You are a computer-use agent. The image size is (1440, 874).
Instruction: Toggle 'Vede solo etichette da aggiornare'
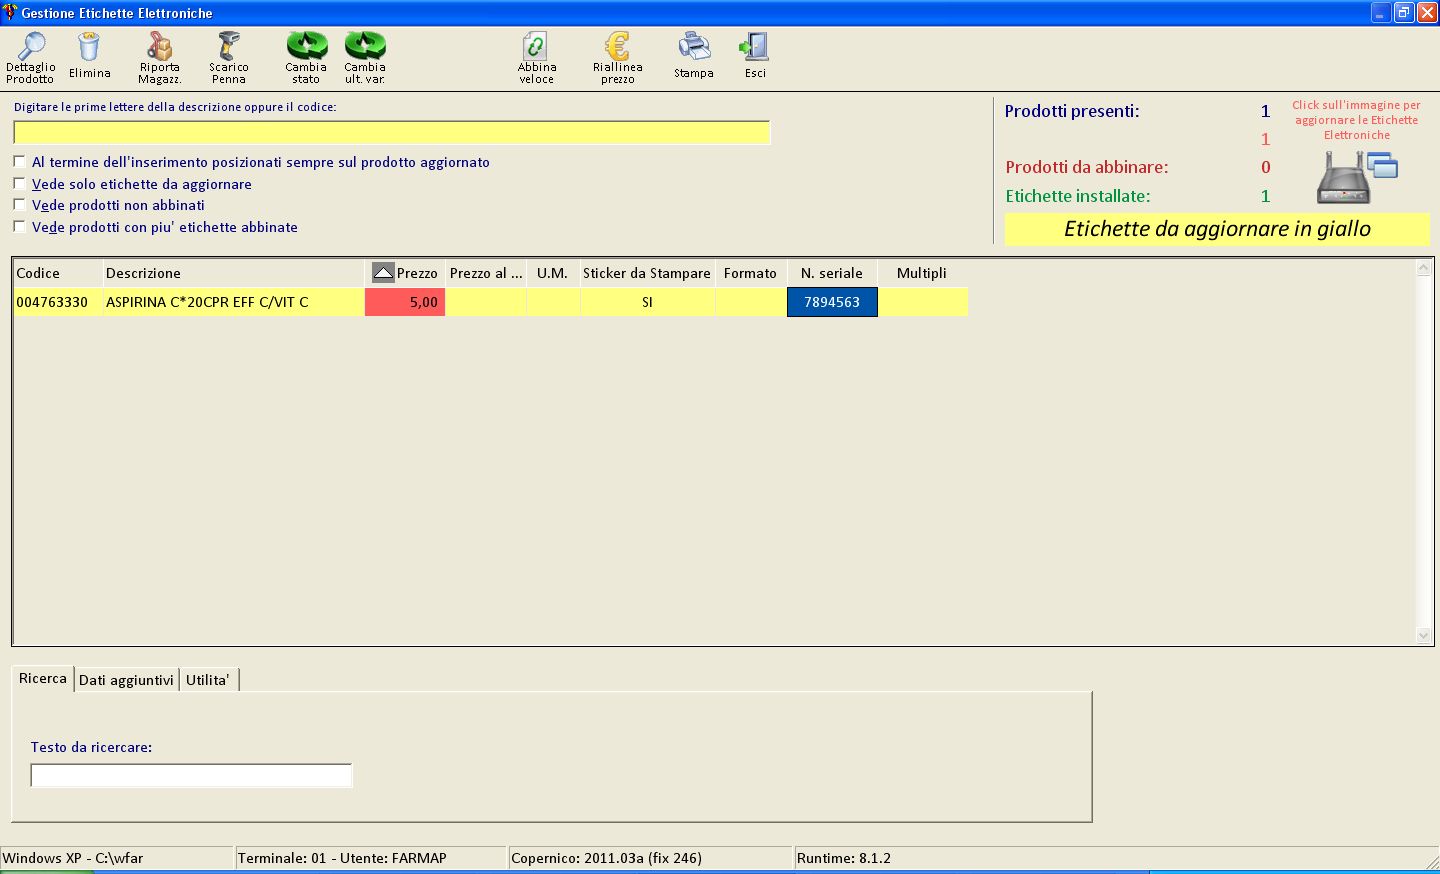tap(19, 183)
